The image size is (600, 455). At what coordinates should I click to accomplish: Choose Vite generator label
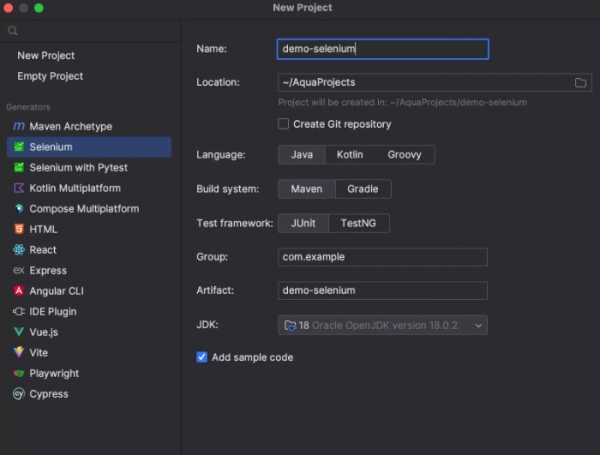point(39,353)
